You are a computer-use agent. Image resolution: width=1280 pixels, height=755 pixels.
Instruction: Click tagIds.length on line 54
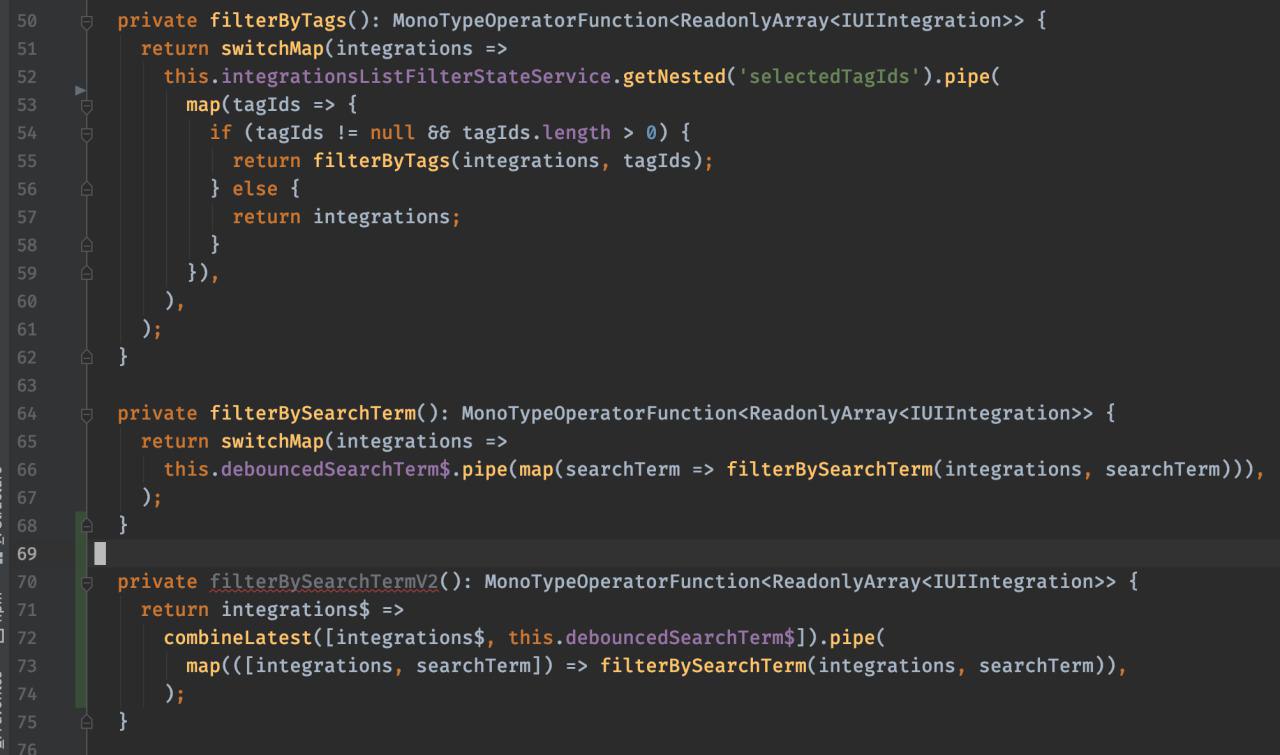tap(536, 133)
